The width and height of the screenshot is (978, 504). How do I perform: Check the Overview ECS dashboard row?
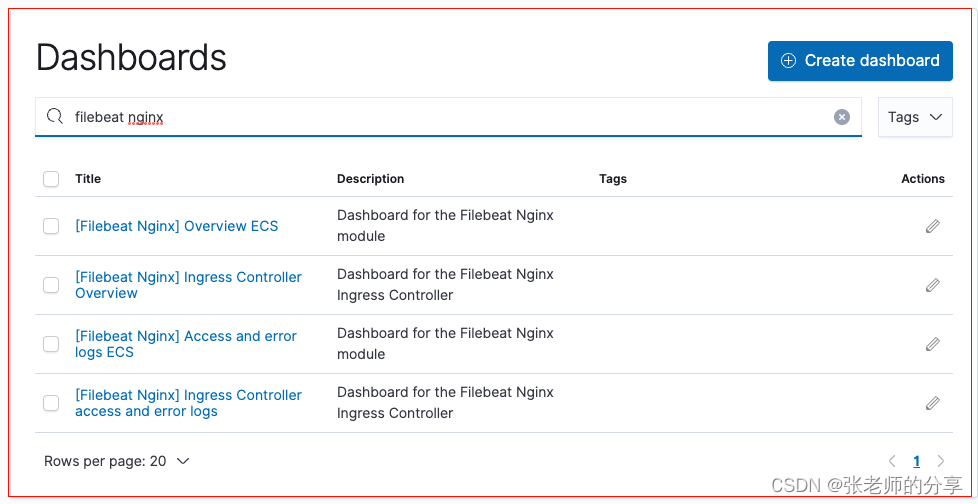51,226
